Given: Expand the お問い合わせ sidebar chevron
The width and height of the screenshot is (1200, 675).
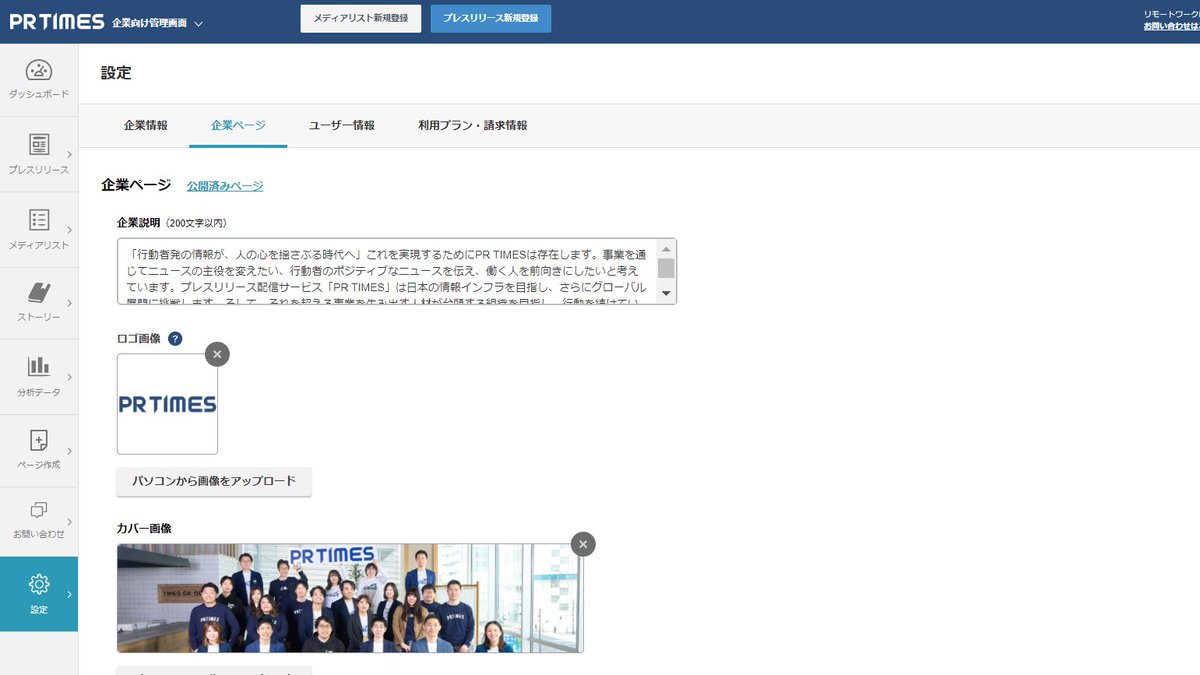Looking at the screenshot, I should (x=69, y=522).
